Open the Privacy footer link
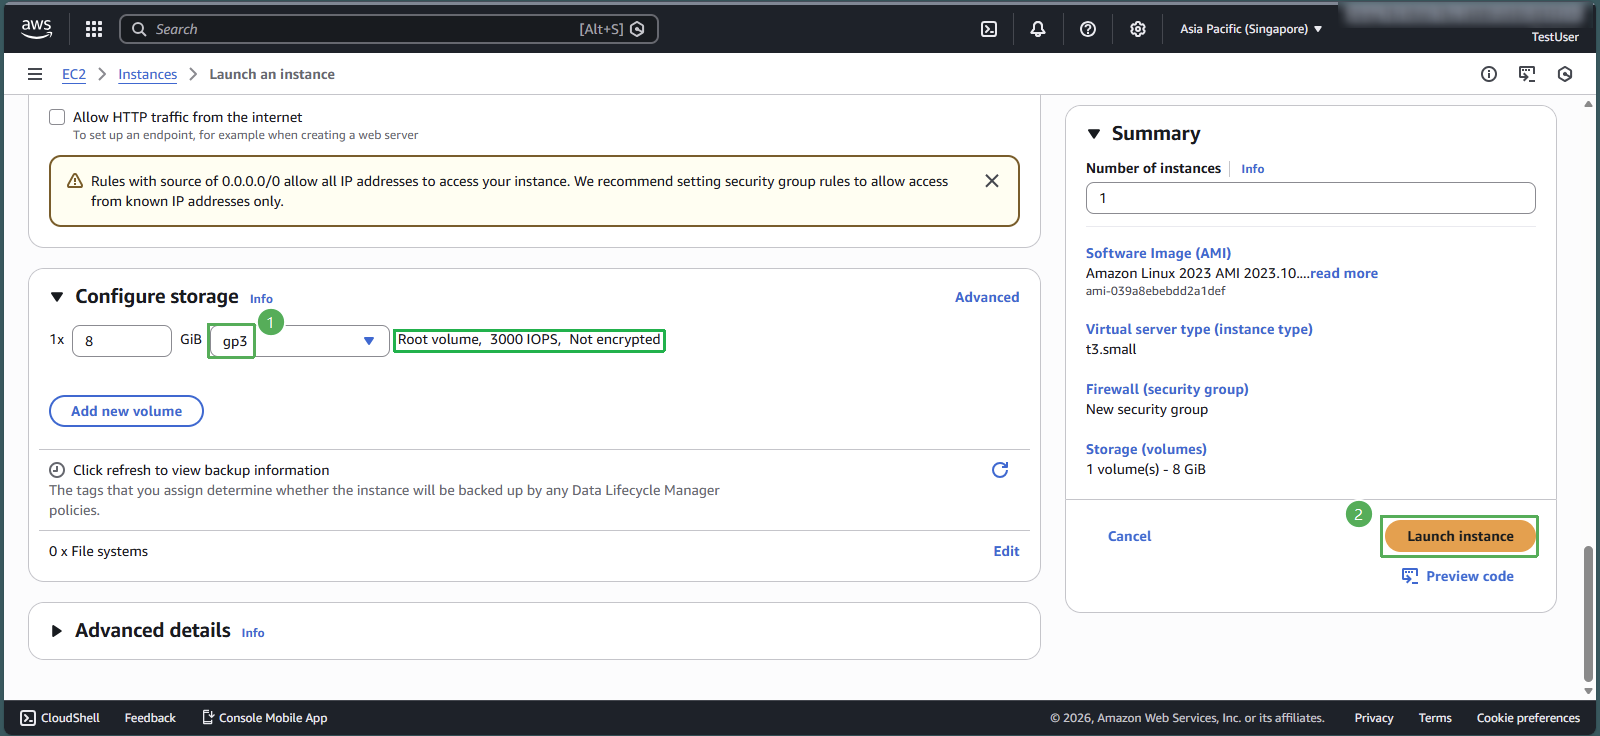 pyautogui.click(x=1374, y=718)
